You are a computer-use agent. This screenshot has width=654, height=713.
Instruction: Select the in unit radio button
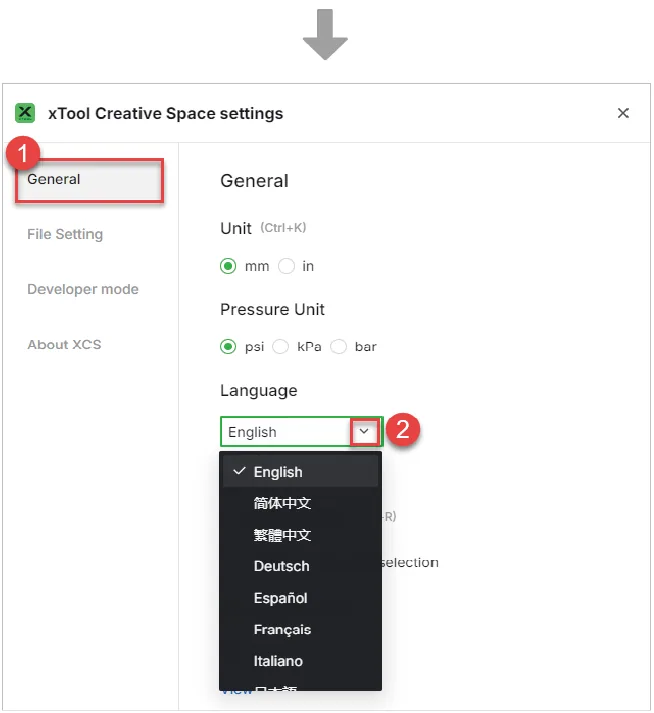(286, 266)
